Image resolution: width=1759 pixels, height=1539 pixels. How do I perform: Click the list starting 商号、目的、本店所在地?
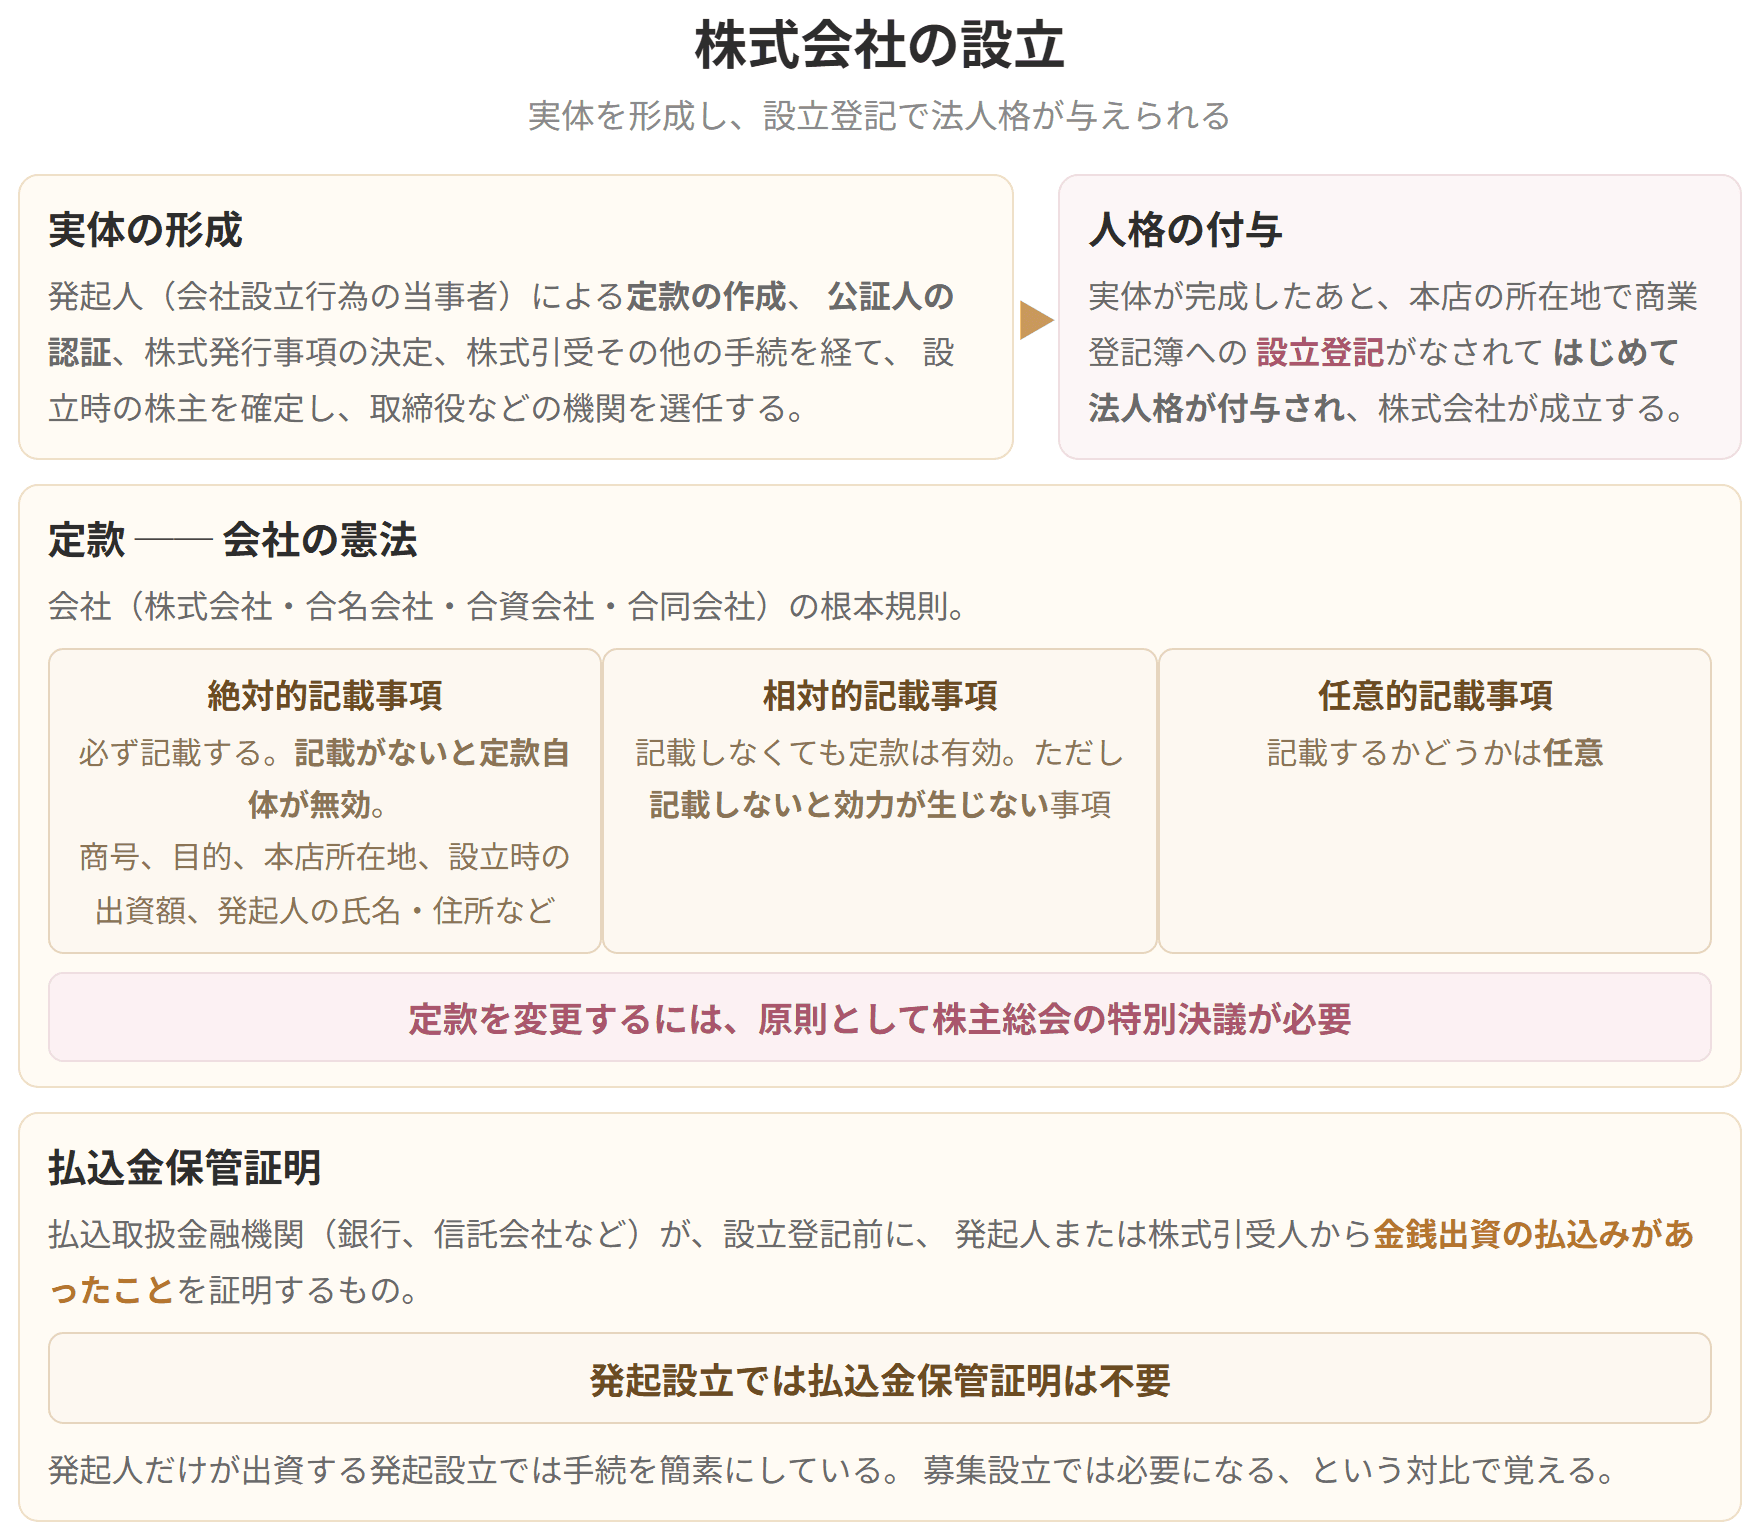pos(325,884)
